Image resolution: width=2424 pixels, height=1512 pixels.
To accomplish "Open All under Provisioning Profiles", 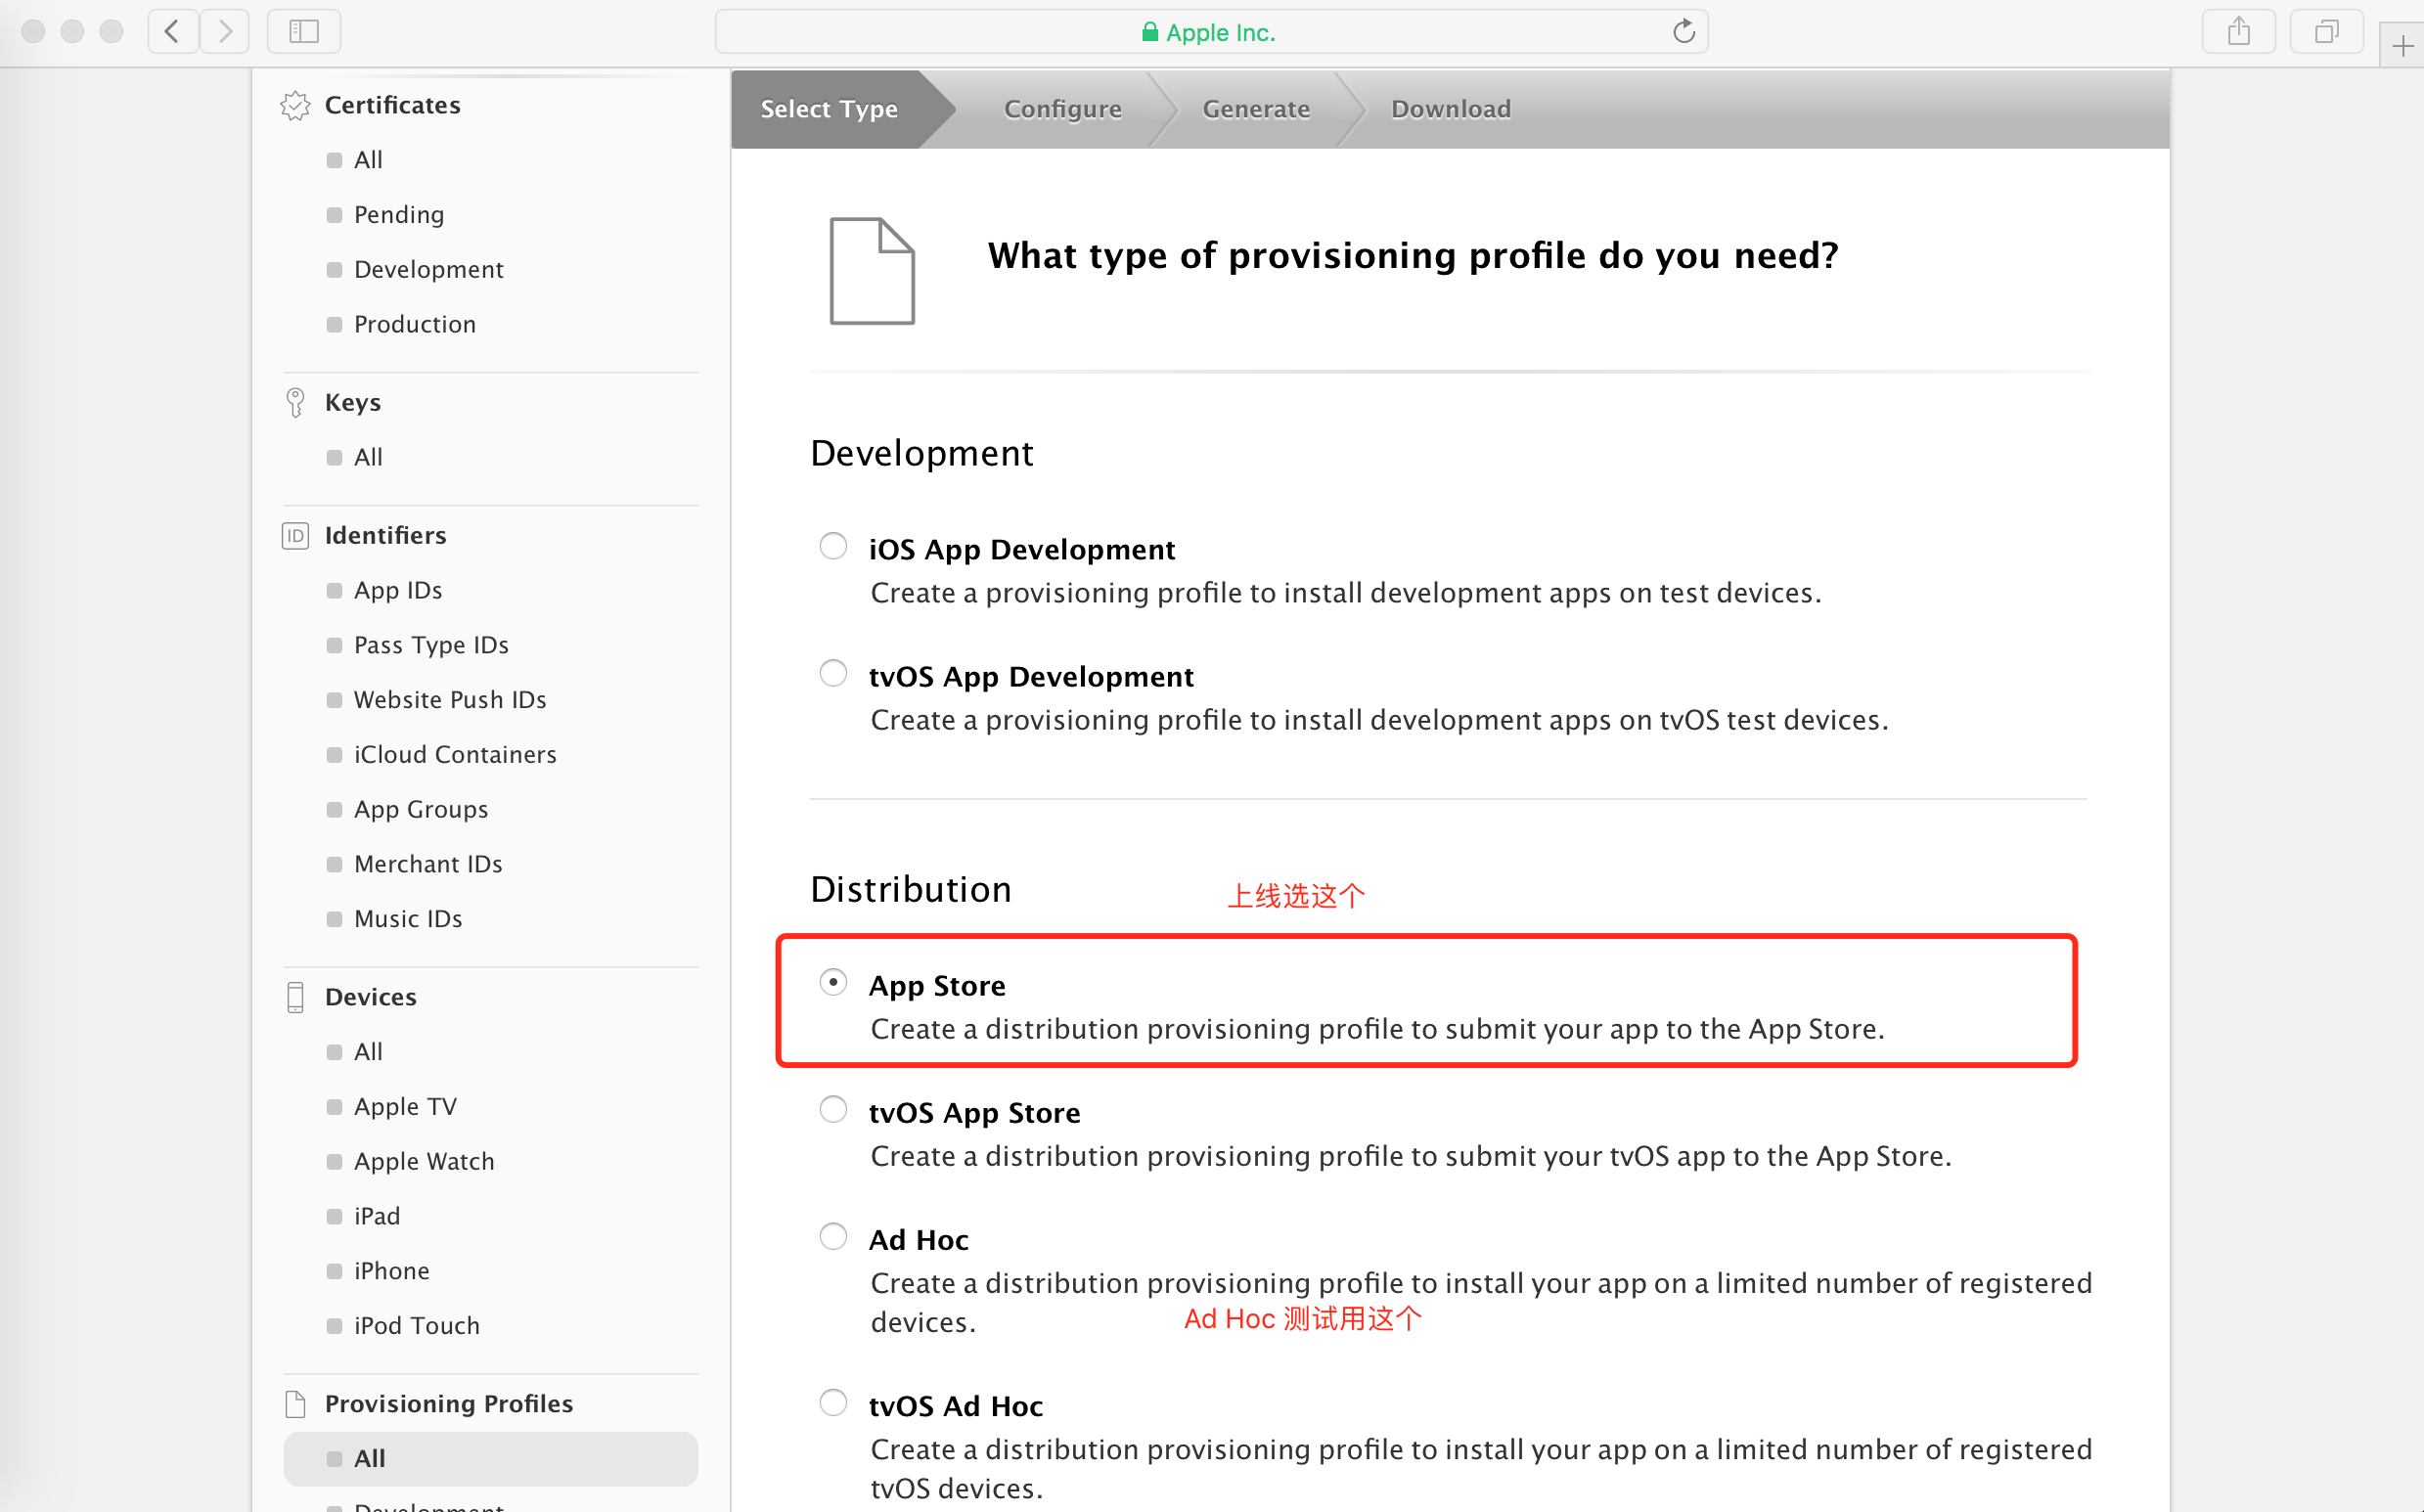I will pos(491,1459).
